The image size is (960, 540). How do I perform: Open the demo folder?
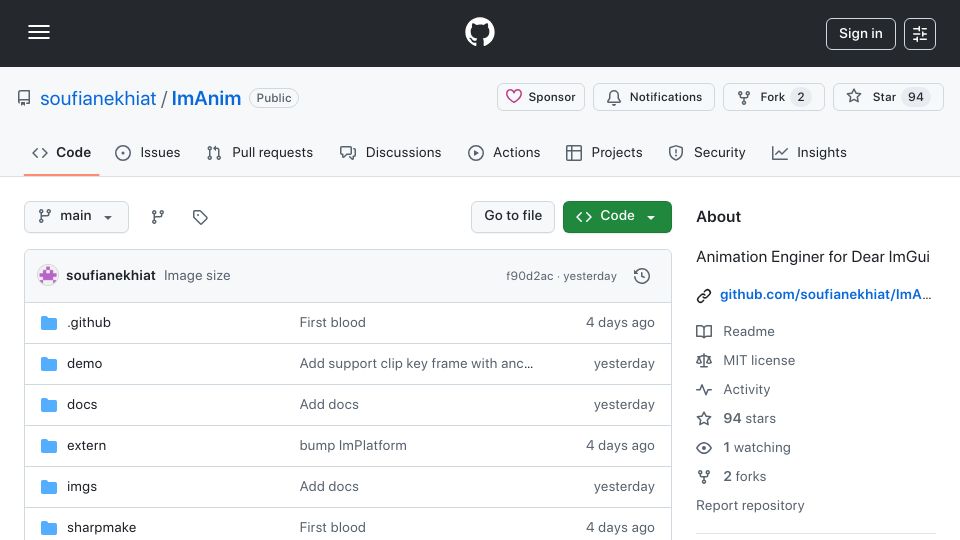pyautogui.click(x=84, y=364)
